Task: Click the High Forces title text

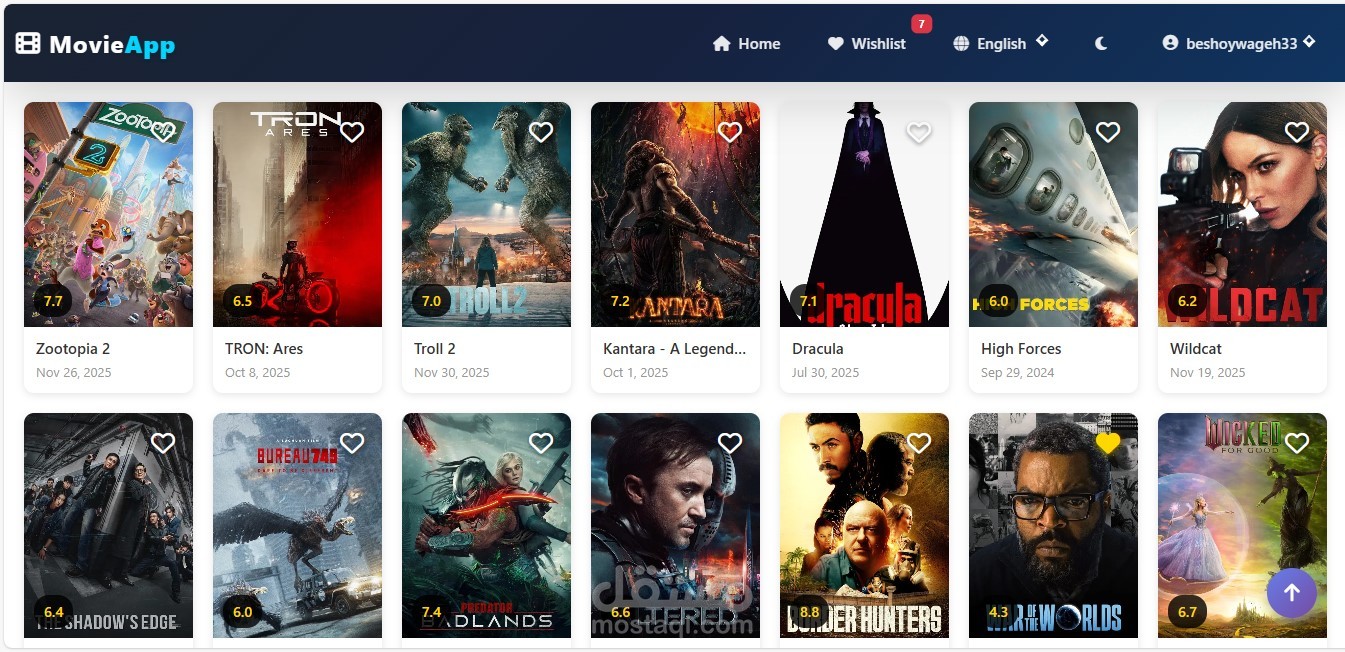Action: pos(1021,349)
